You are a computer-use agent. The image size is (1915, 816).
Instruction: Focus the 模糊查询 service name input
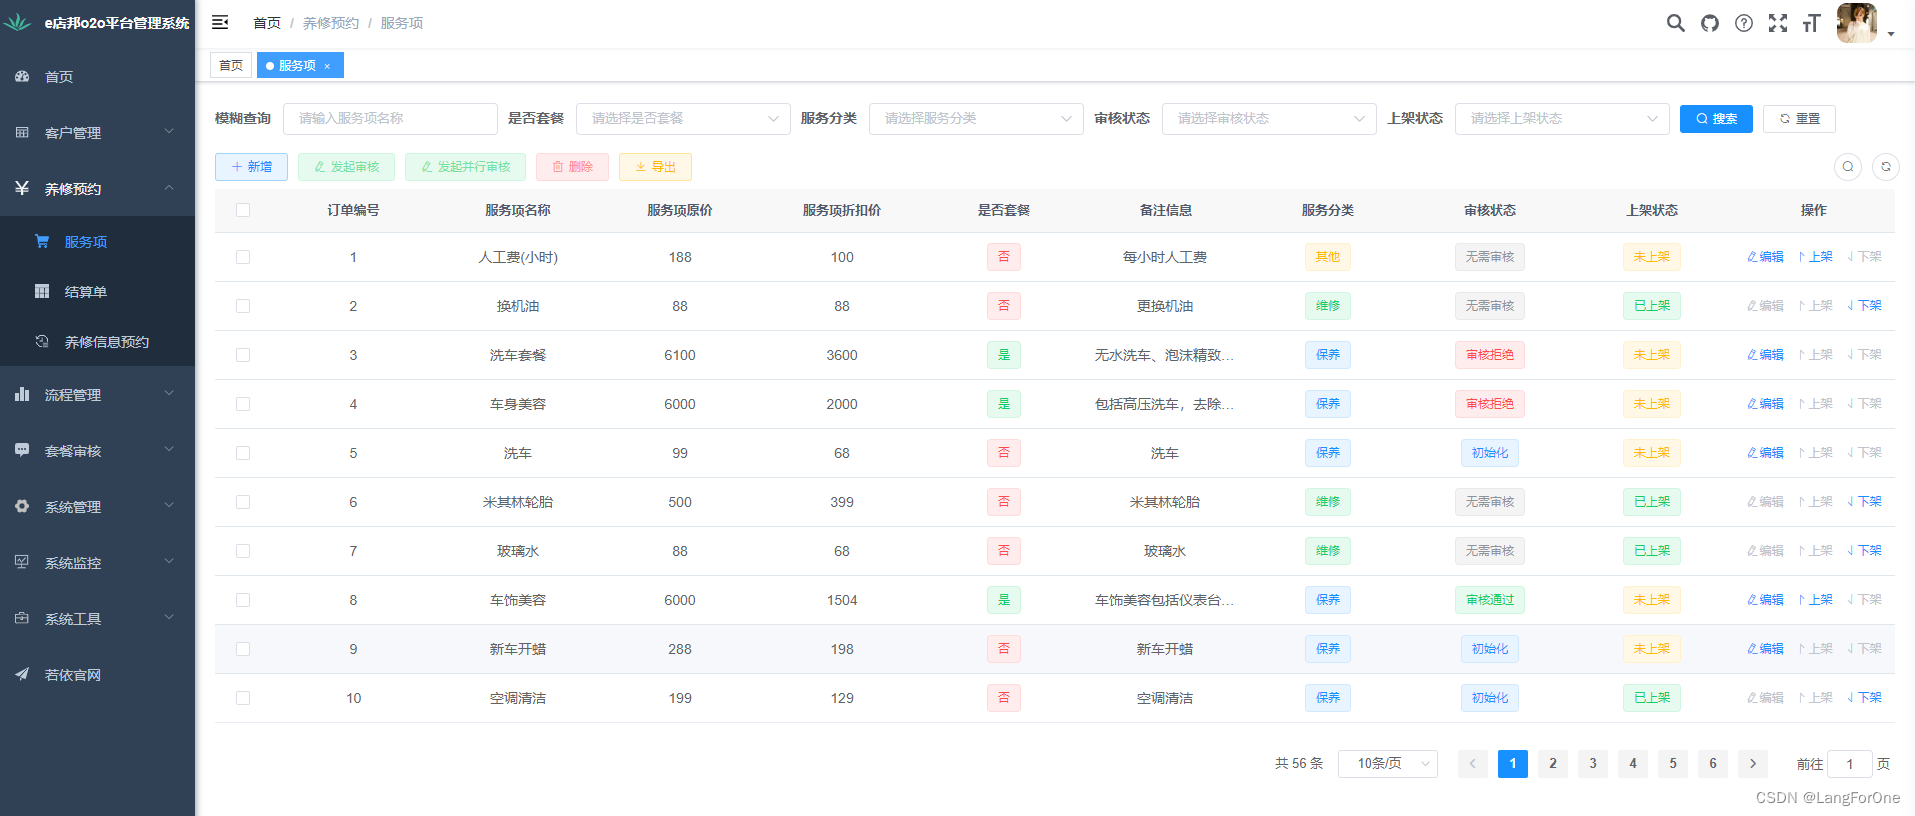[x=390, y=119]
